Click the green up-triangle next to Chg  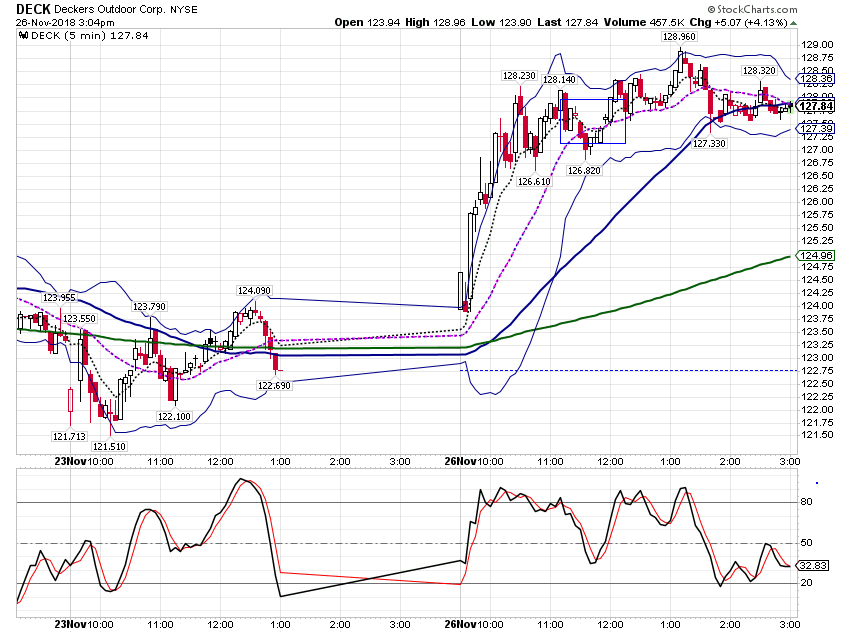794,23
